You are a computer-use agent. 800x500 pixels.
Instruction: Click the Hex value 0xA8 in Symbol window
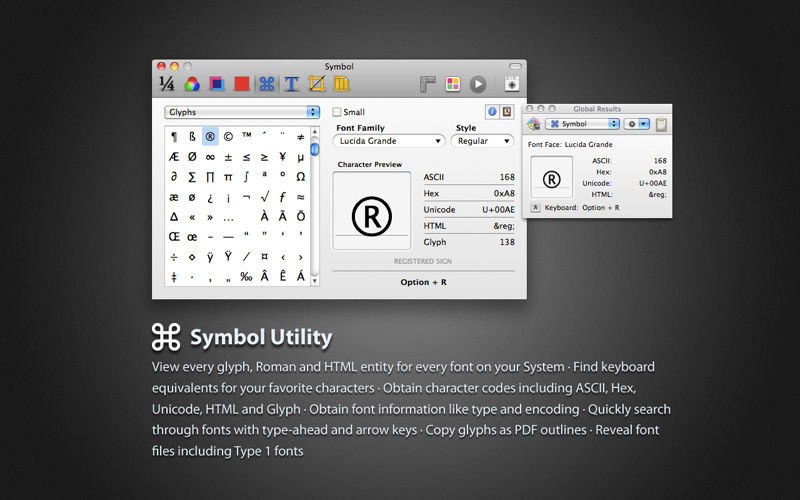pos(504,193)
